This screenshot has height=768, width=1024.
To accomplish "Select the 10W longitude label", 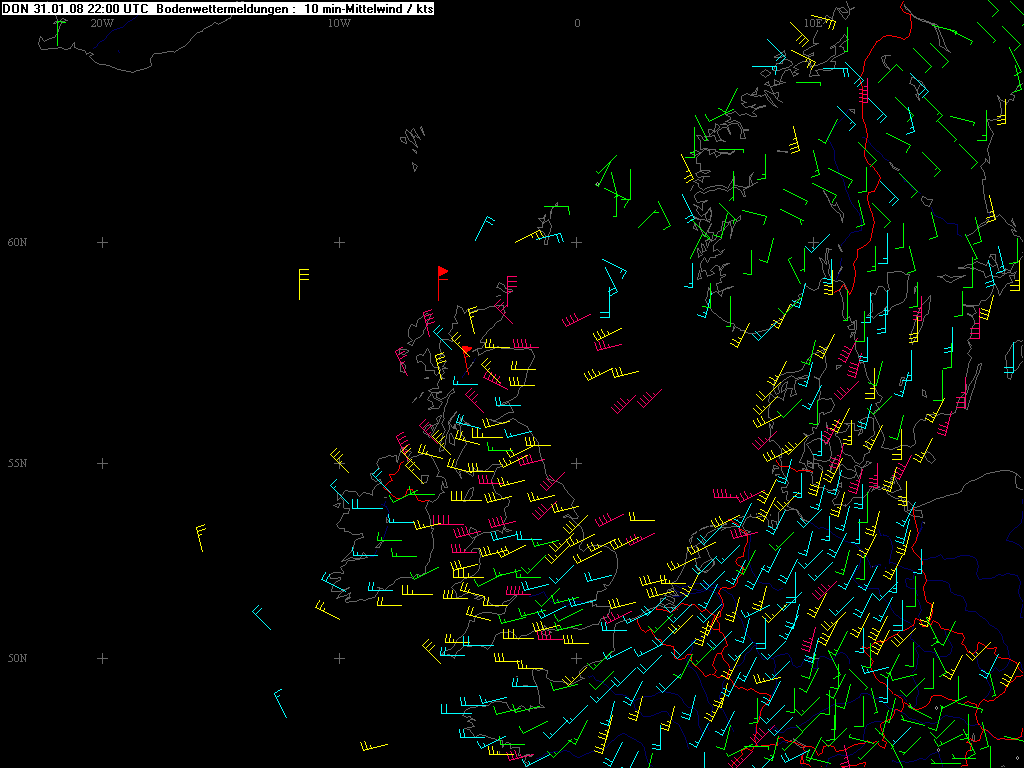I will (x=339, y=22).
